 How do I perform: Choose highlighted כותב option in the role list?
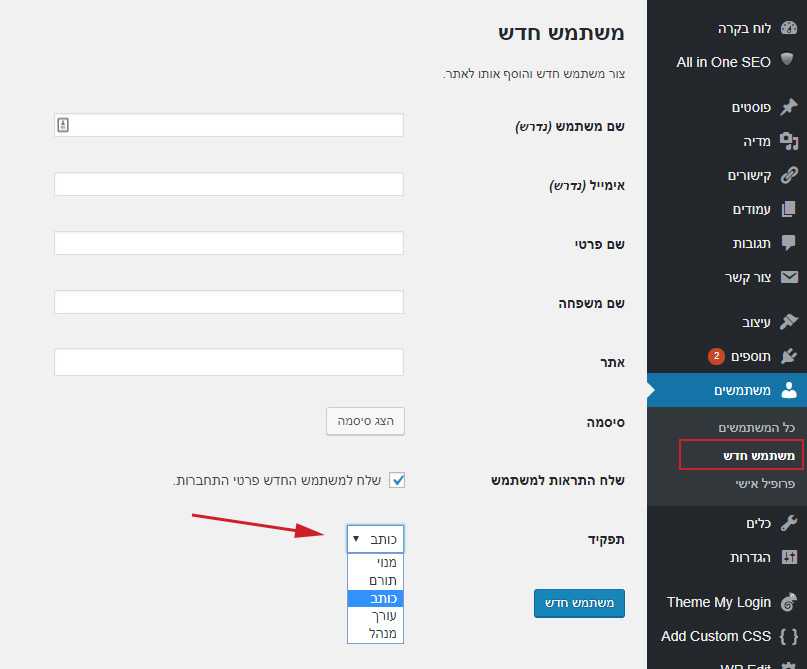click(375, 598)
